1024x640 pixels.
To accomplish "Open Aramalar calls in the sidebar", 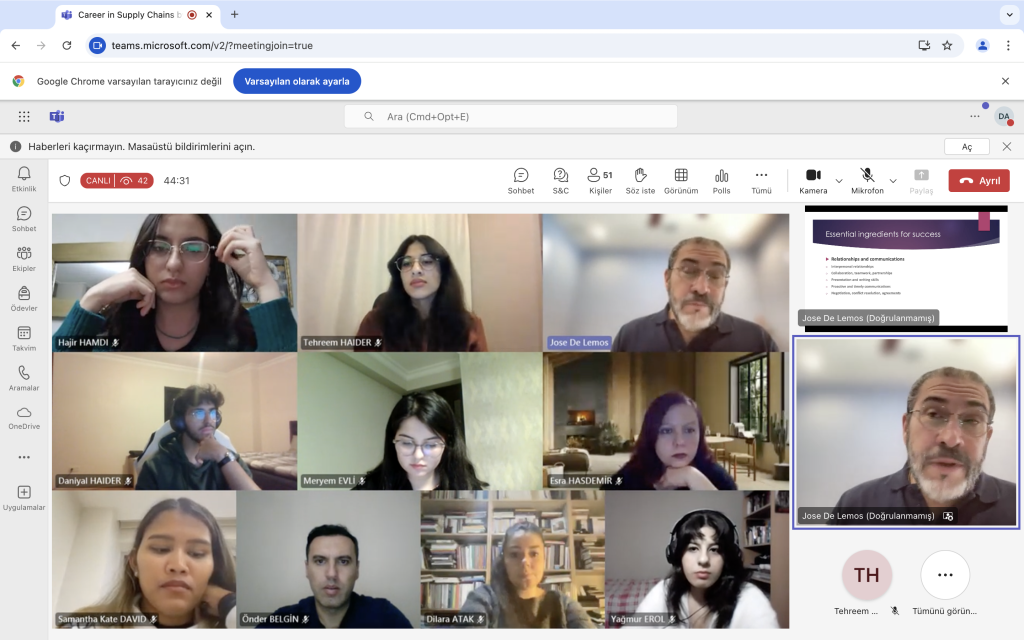I will pyautogui.click(x=24, y=378).
